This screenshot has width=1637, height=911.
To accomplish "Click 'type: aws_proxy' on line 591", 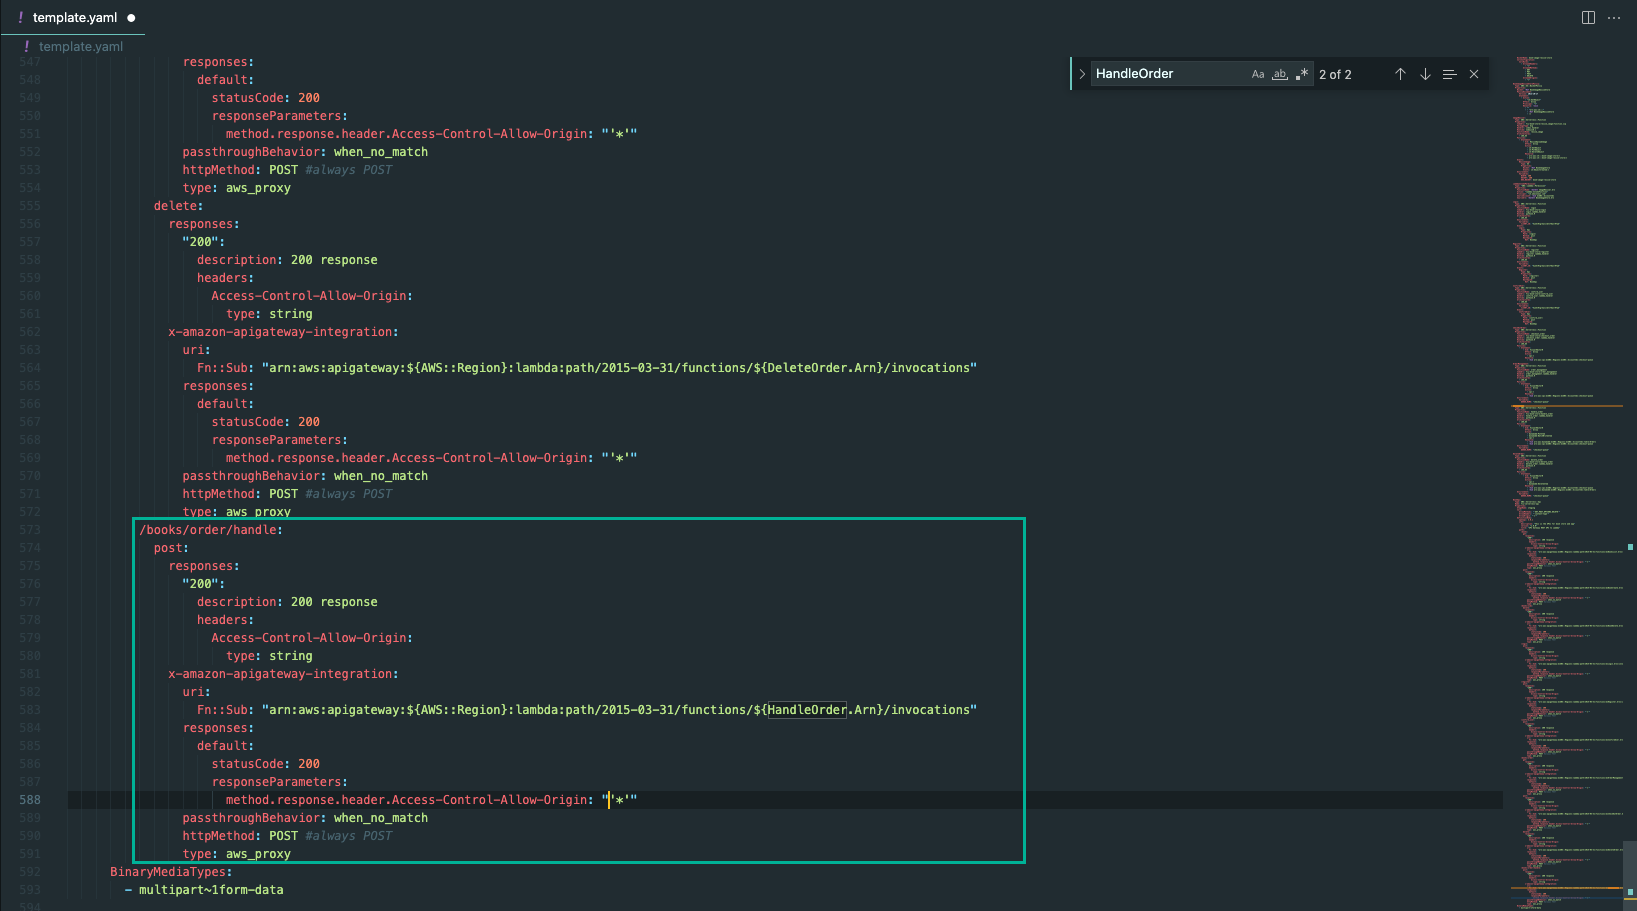I will point(236,854).
